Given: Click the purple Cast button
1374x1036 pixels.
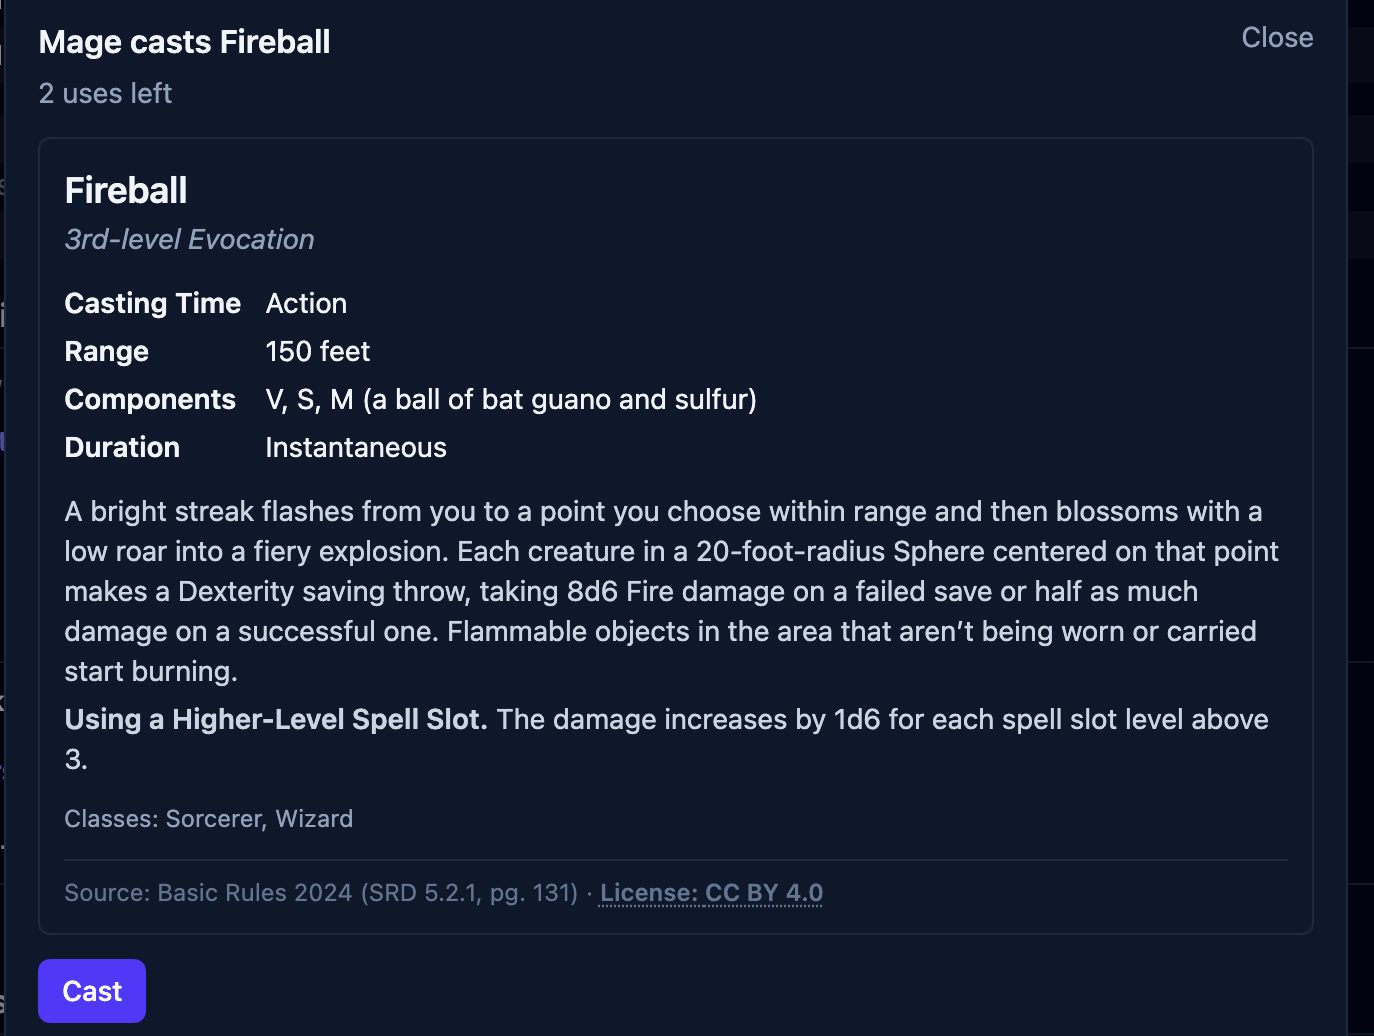Looking at the screenshot, I should 92,991.
